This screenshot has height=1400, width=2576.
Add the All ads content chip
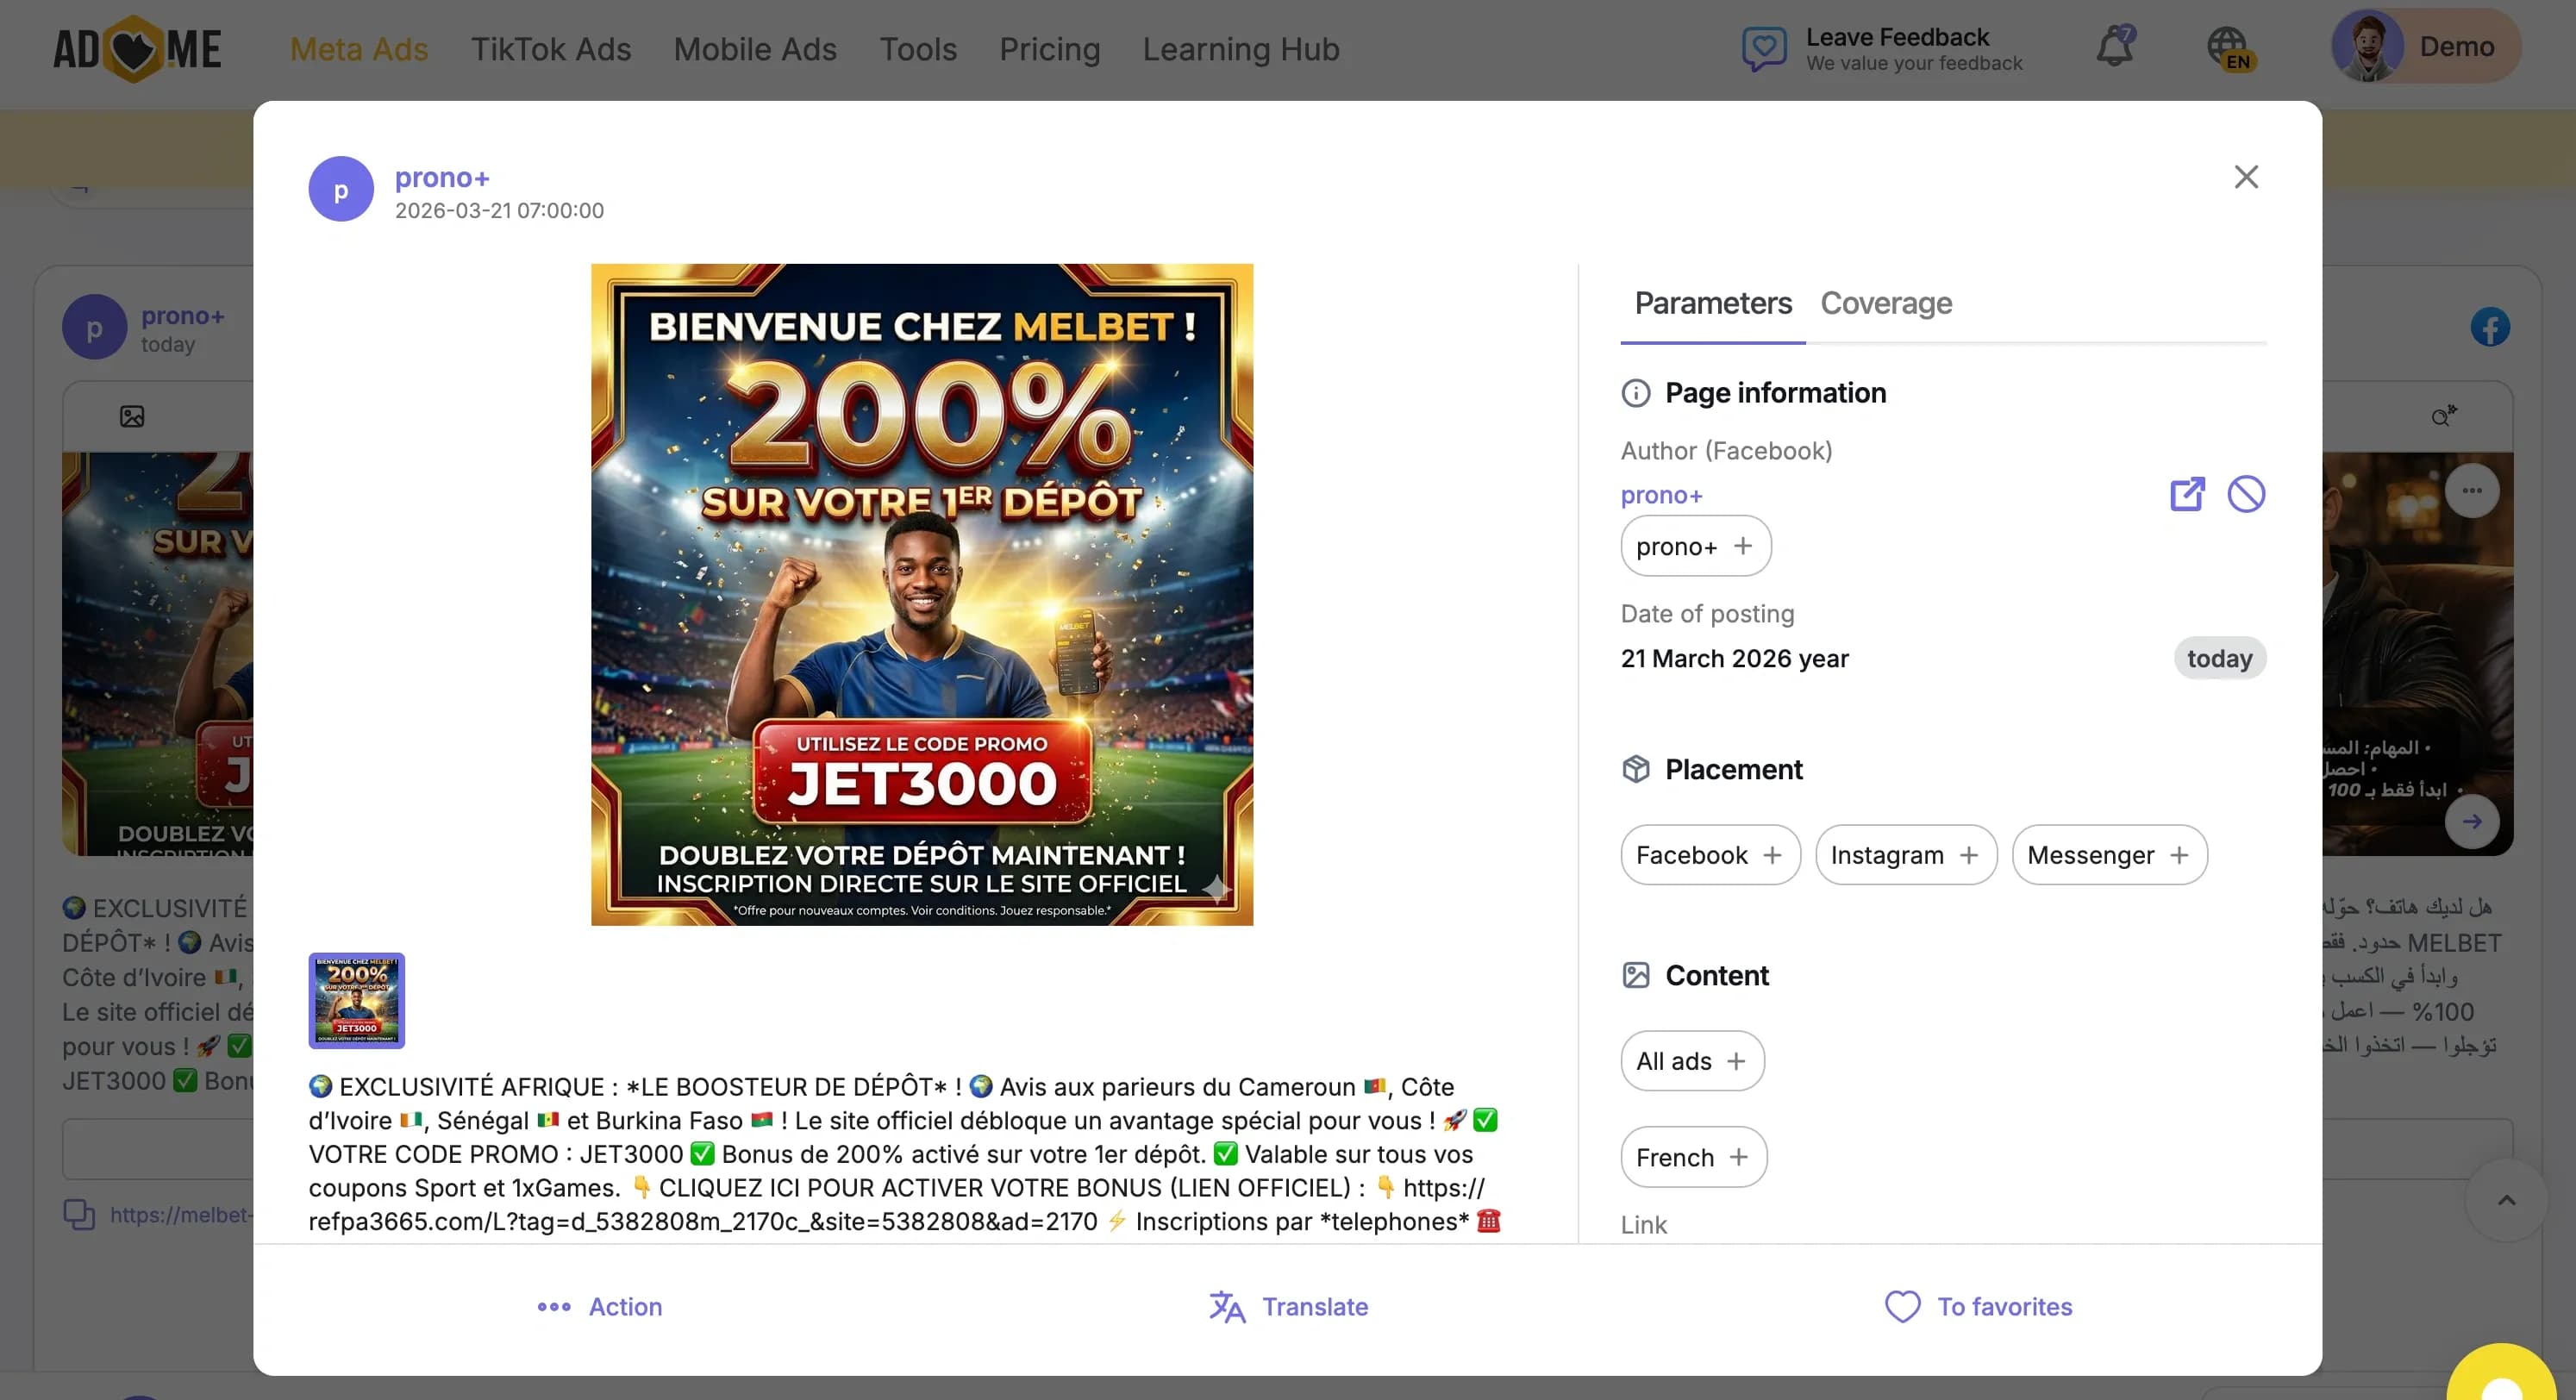click(x=1736, y=1061)
